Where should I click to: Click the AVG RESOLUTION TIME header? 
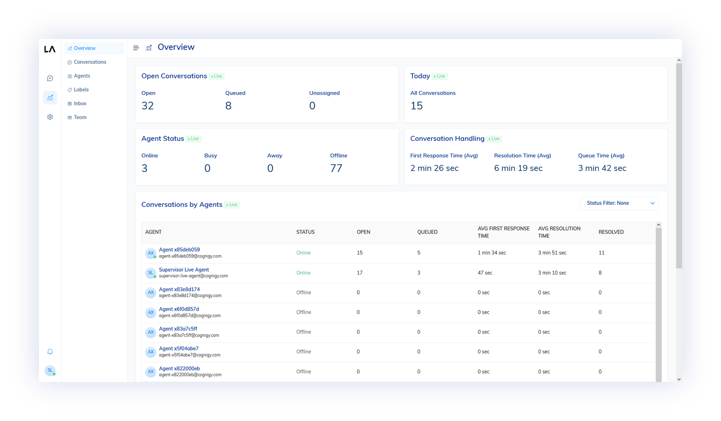tap(559, 232)
